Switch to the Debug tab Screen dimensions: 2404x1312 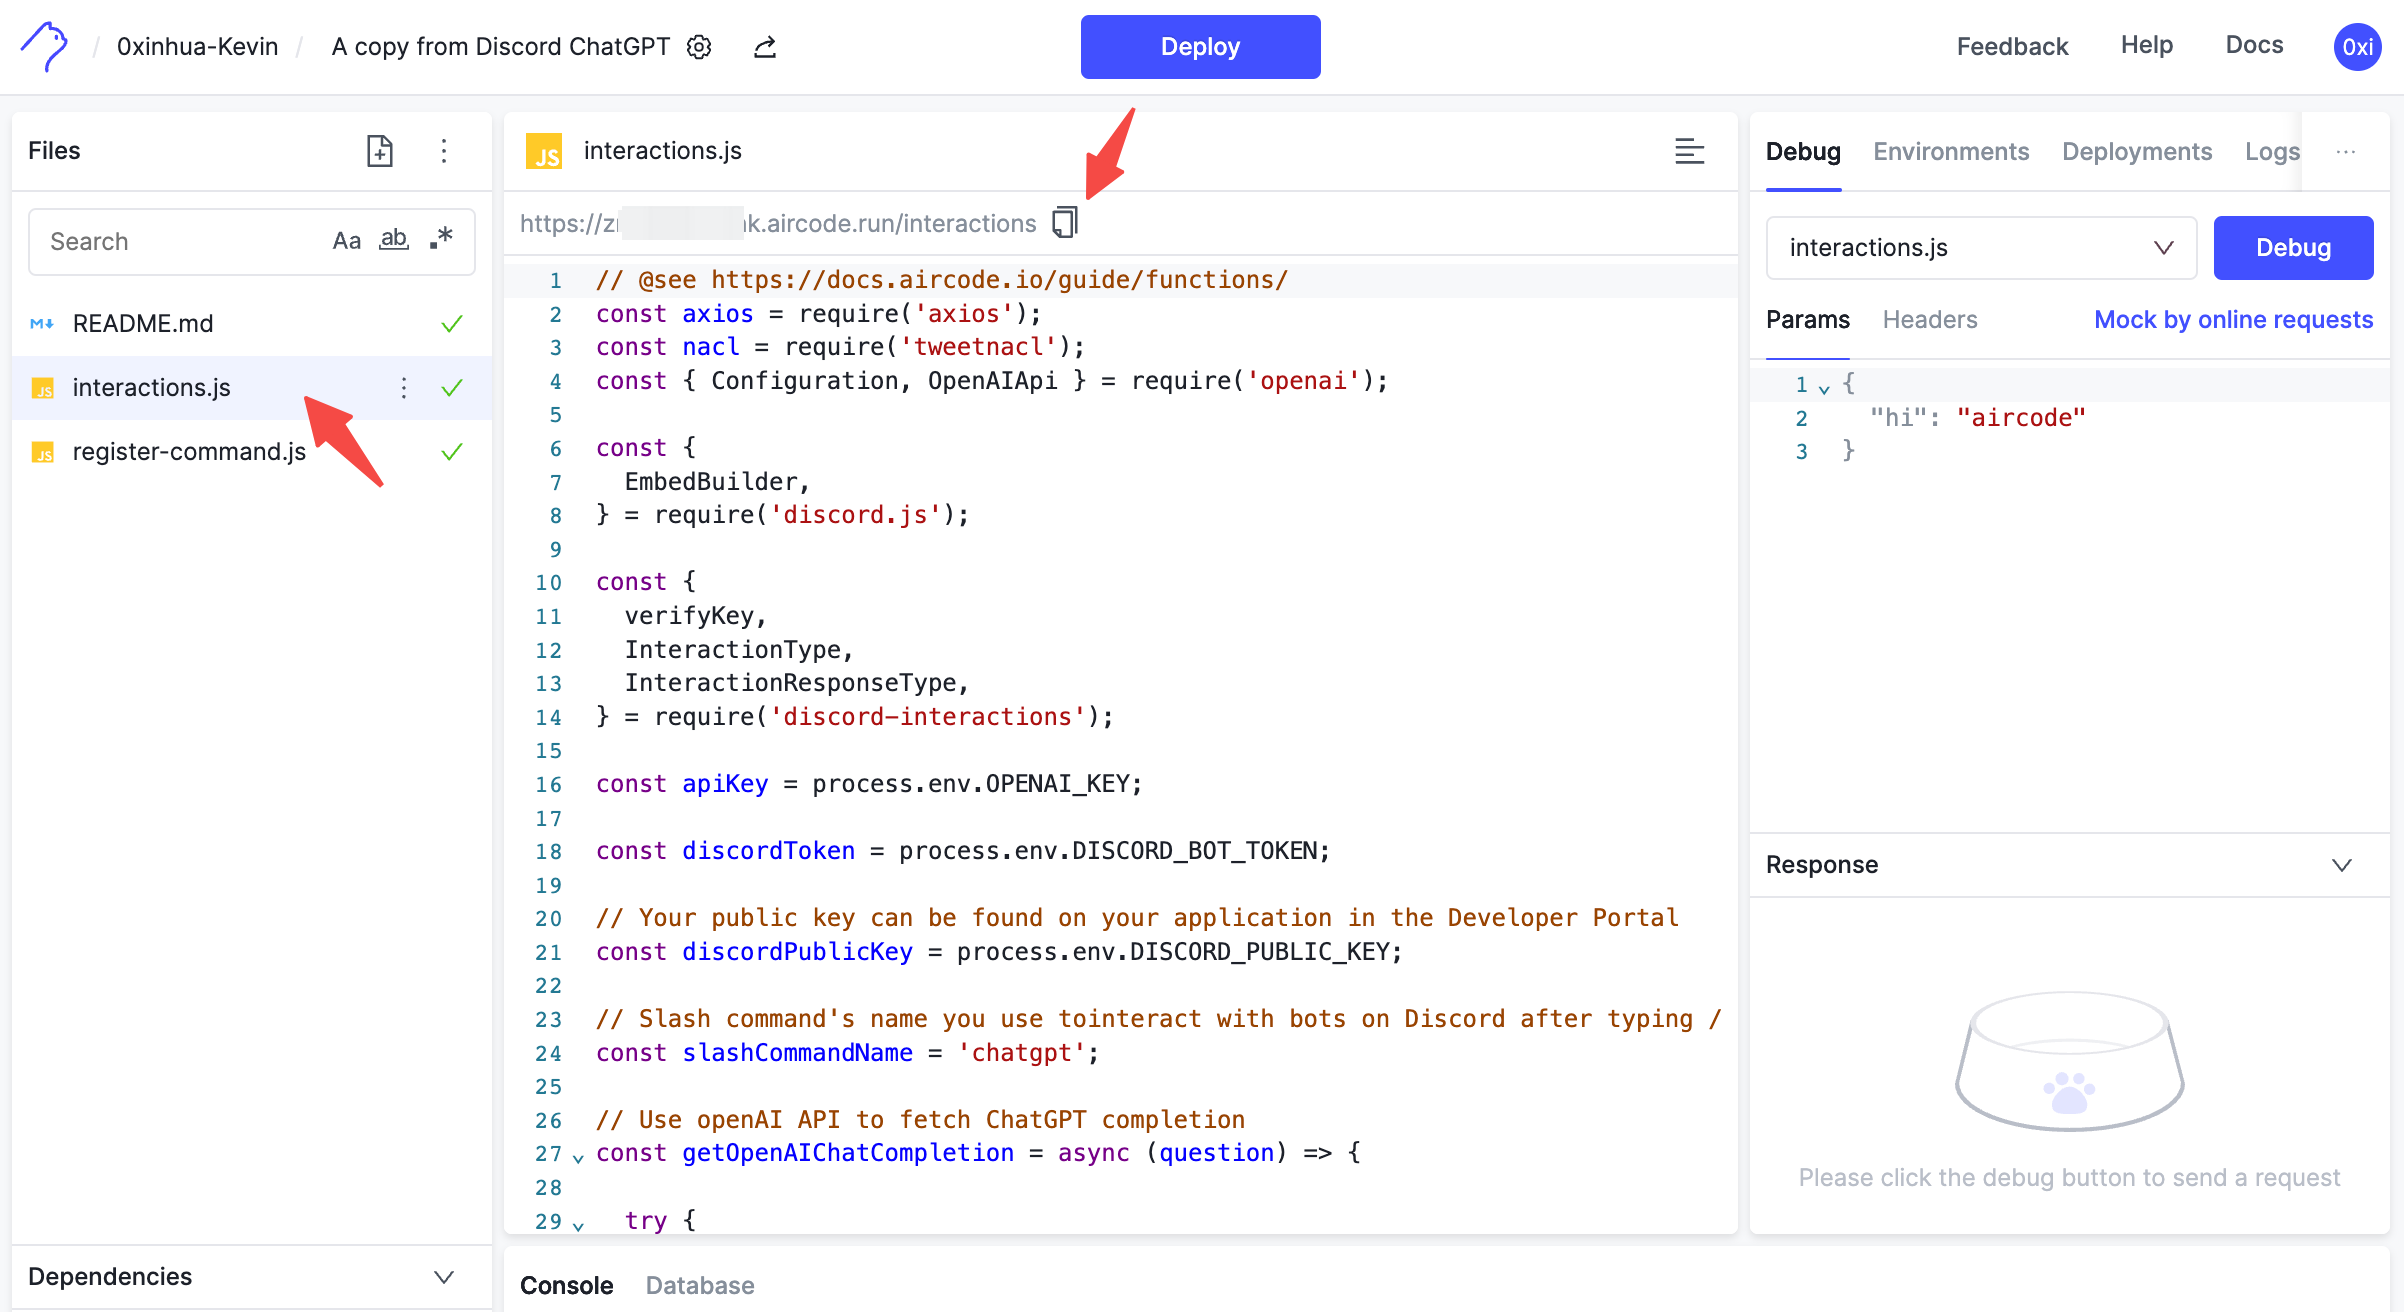coord(1803,152)
